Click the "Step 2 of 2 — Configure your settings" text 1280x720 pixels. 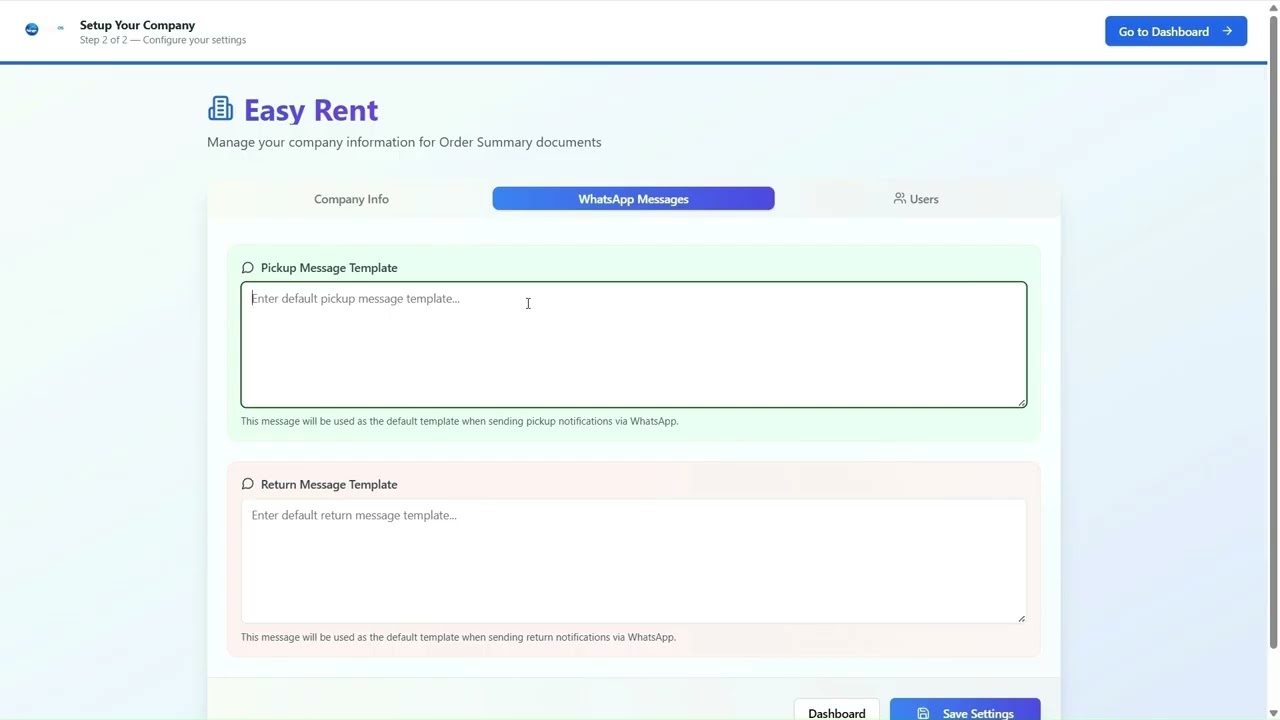(x=163, y=40)
